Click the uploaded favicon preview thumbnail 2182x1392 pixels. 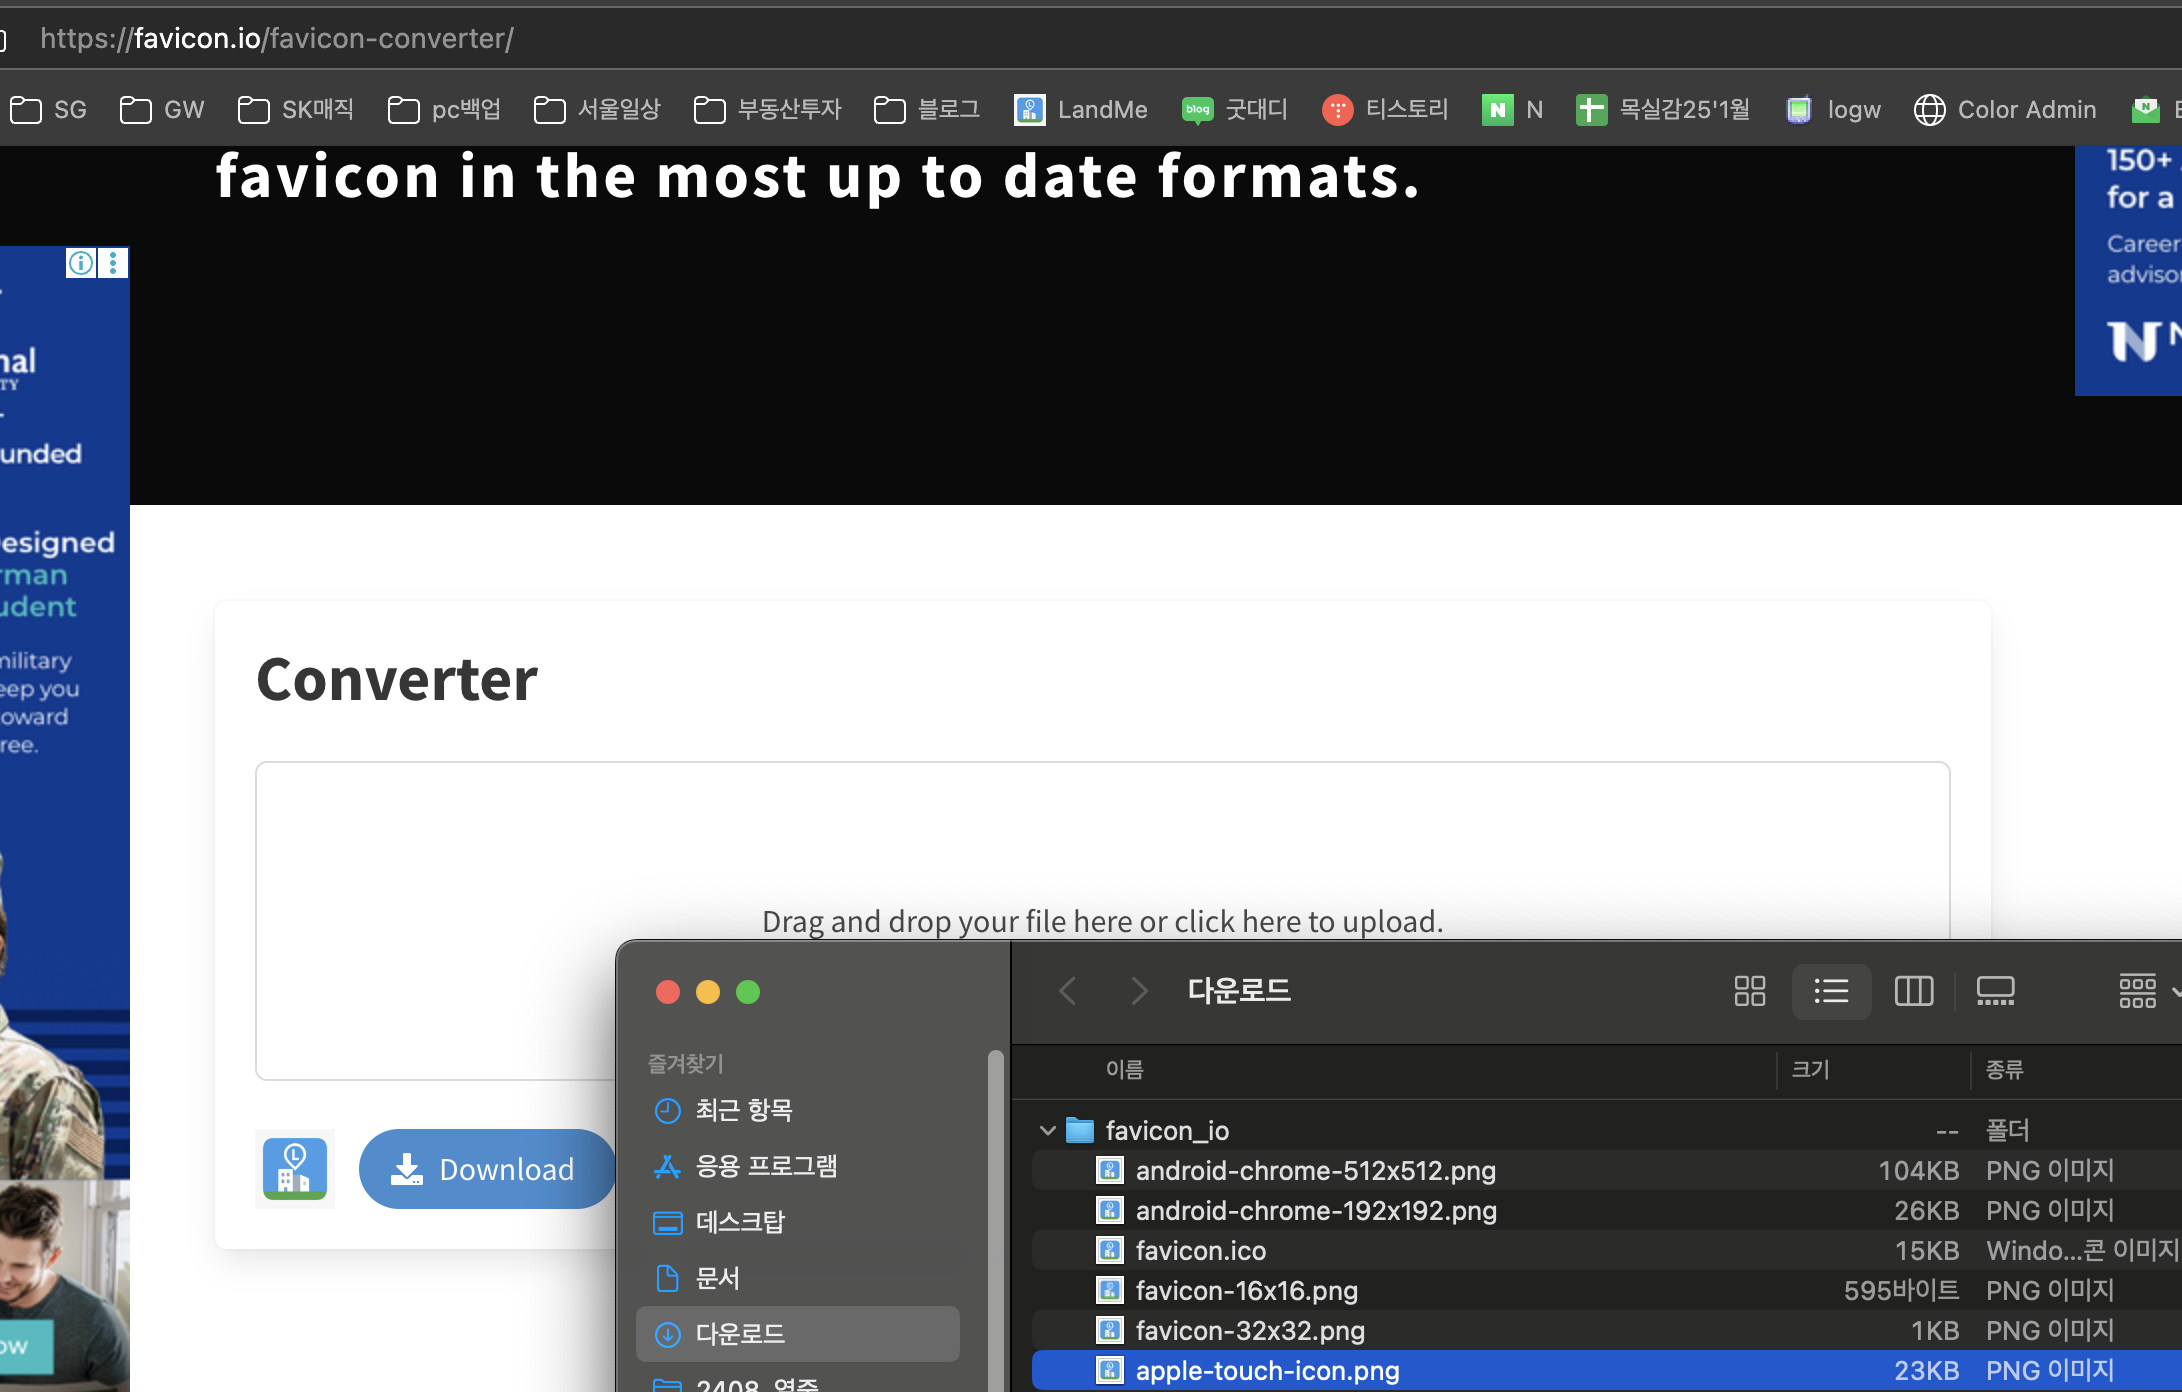(294, 1169)
